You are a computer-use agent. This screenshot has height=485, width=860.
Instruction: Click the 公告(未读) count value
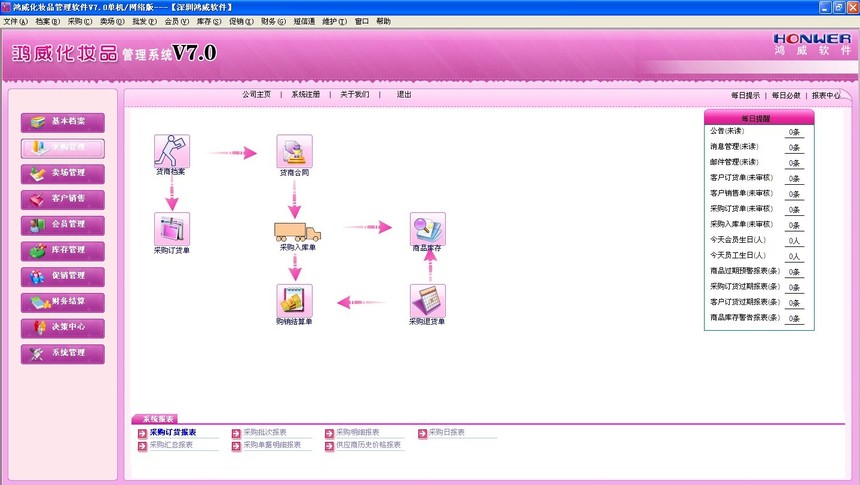click(x=794, y=132)
